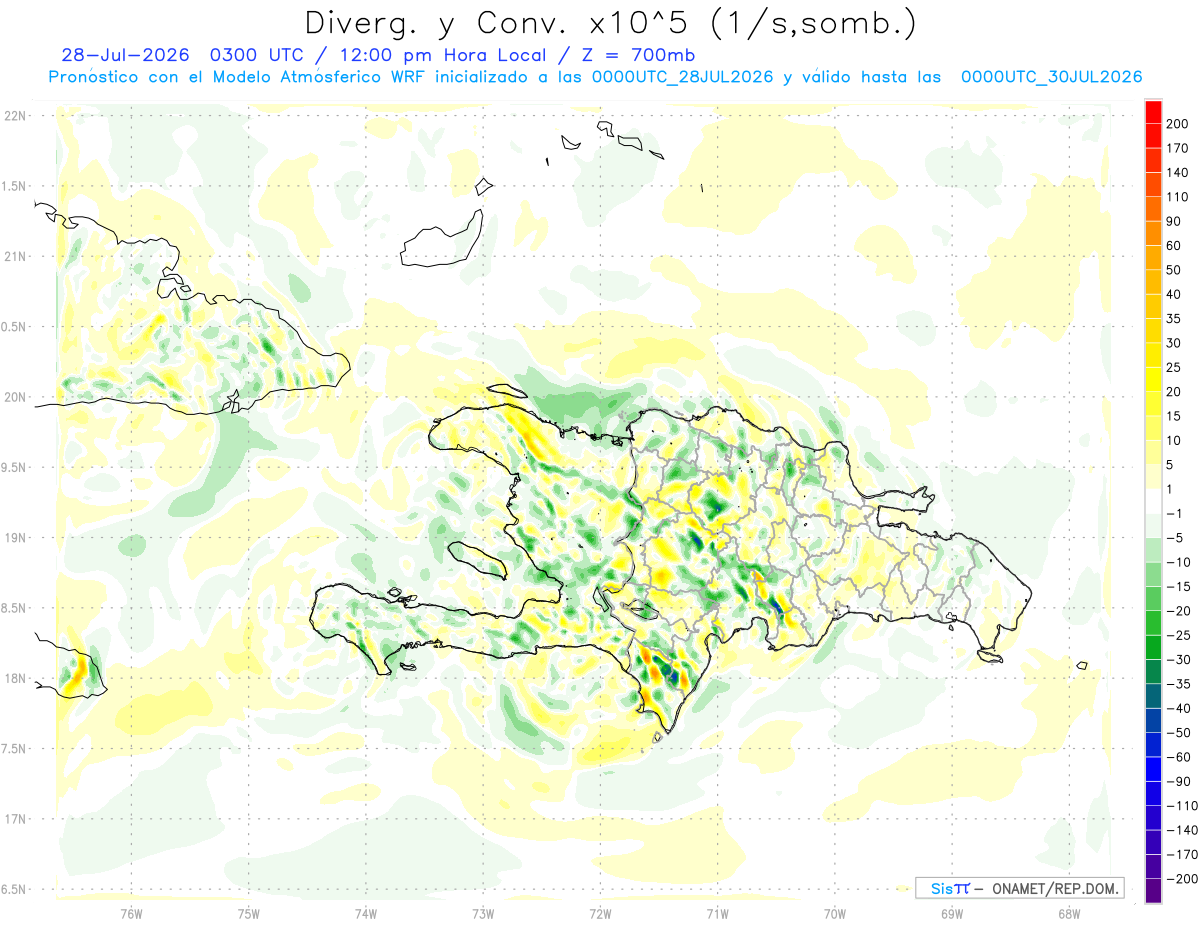Click the -20 colorbar label
1200x927 pixels.
(x=1181, y=611)
